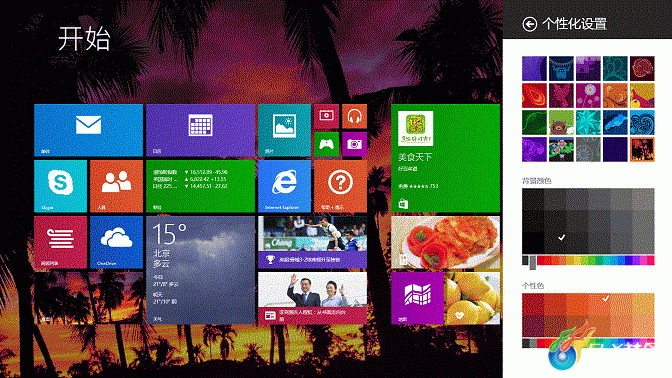672x378 pixels.
Task: Open the OneDrive cloud tile
Action: click(x=116, y=242)
